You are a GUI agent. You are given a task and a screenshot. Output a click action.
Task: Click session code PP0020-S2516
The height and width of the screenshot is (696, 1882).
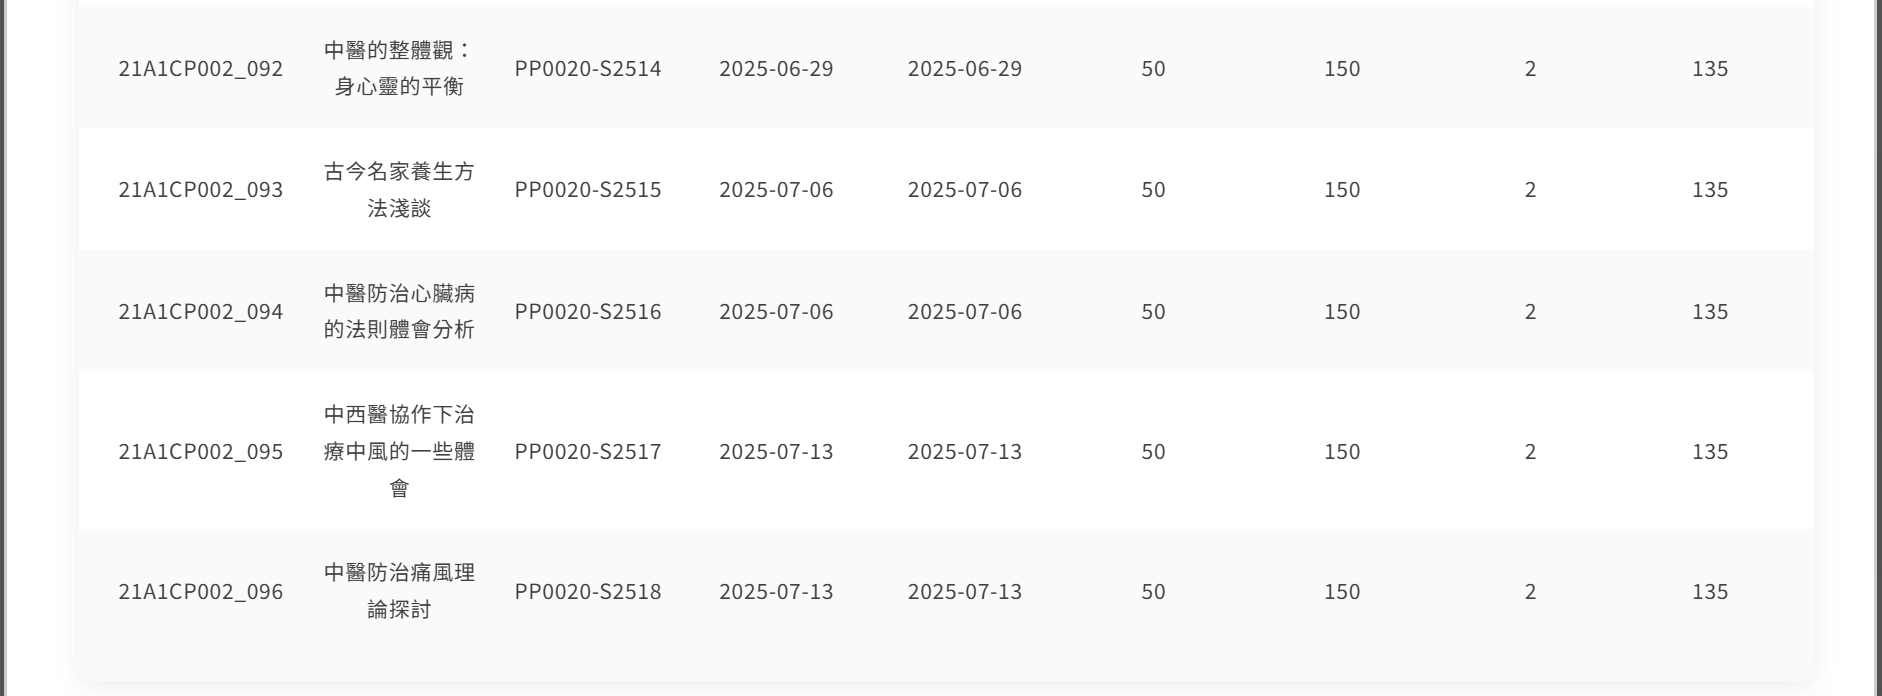(588, 312)
